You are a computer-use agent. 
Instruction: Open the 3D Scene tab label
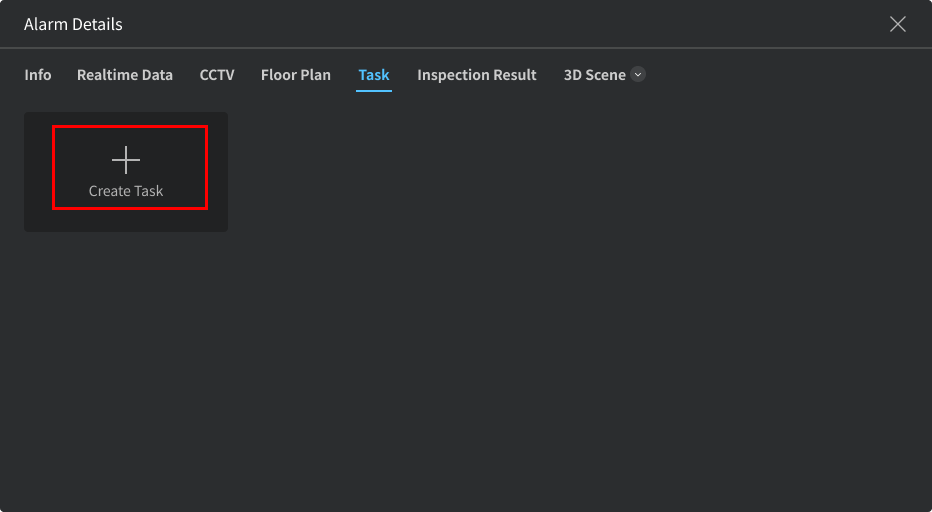(x=594, y=75)
